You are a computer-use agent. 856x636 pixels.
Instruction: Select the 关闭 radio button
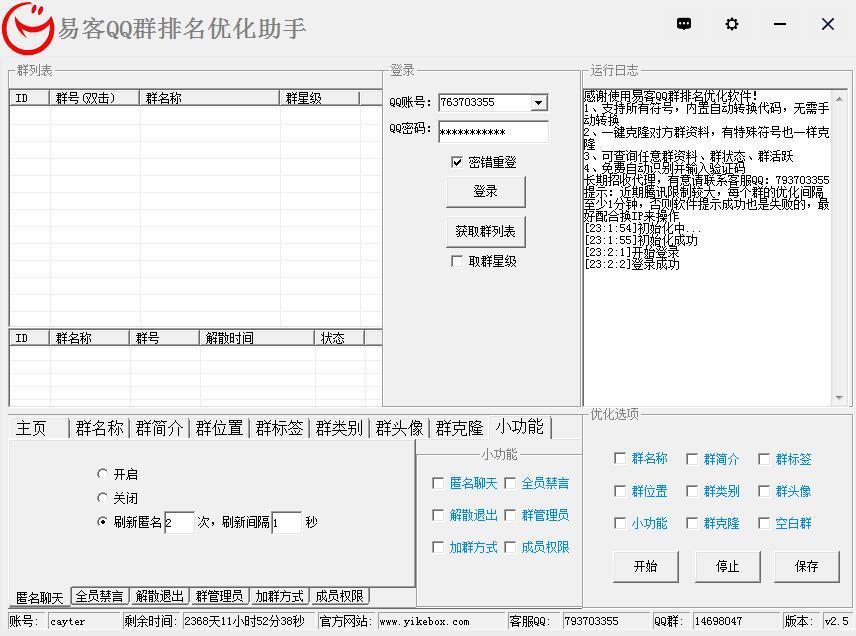102,498
